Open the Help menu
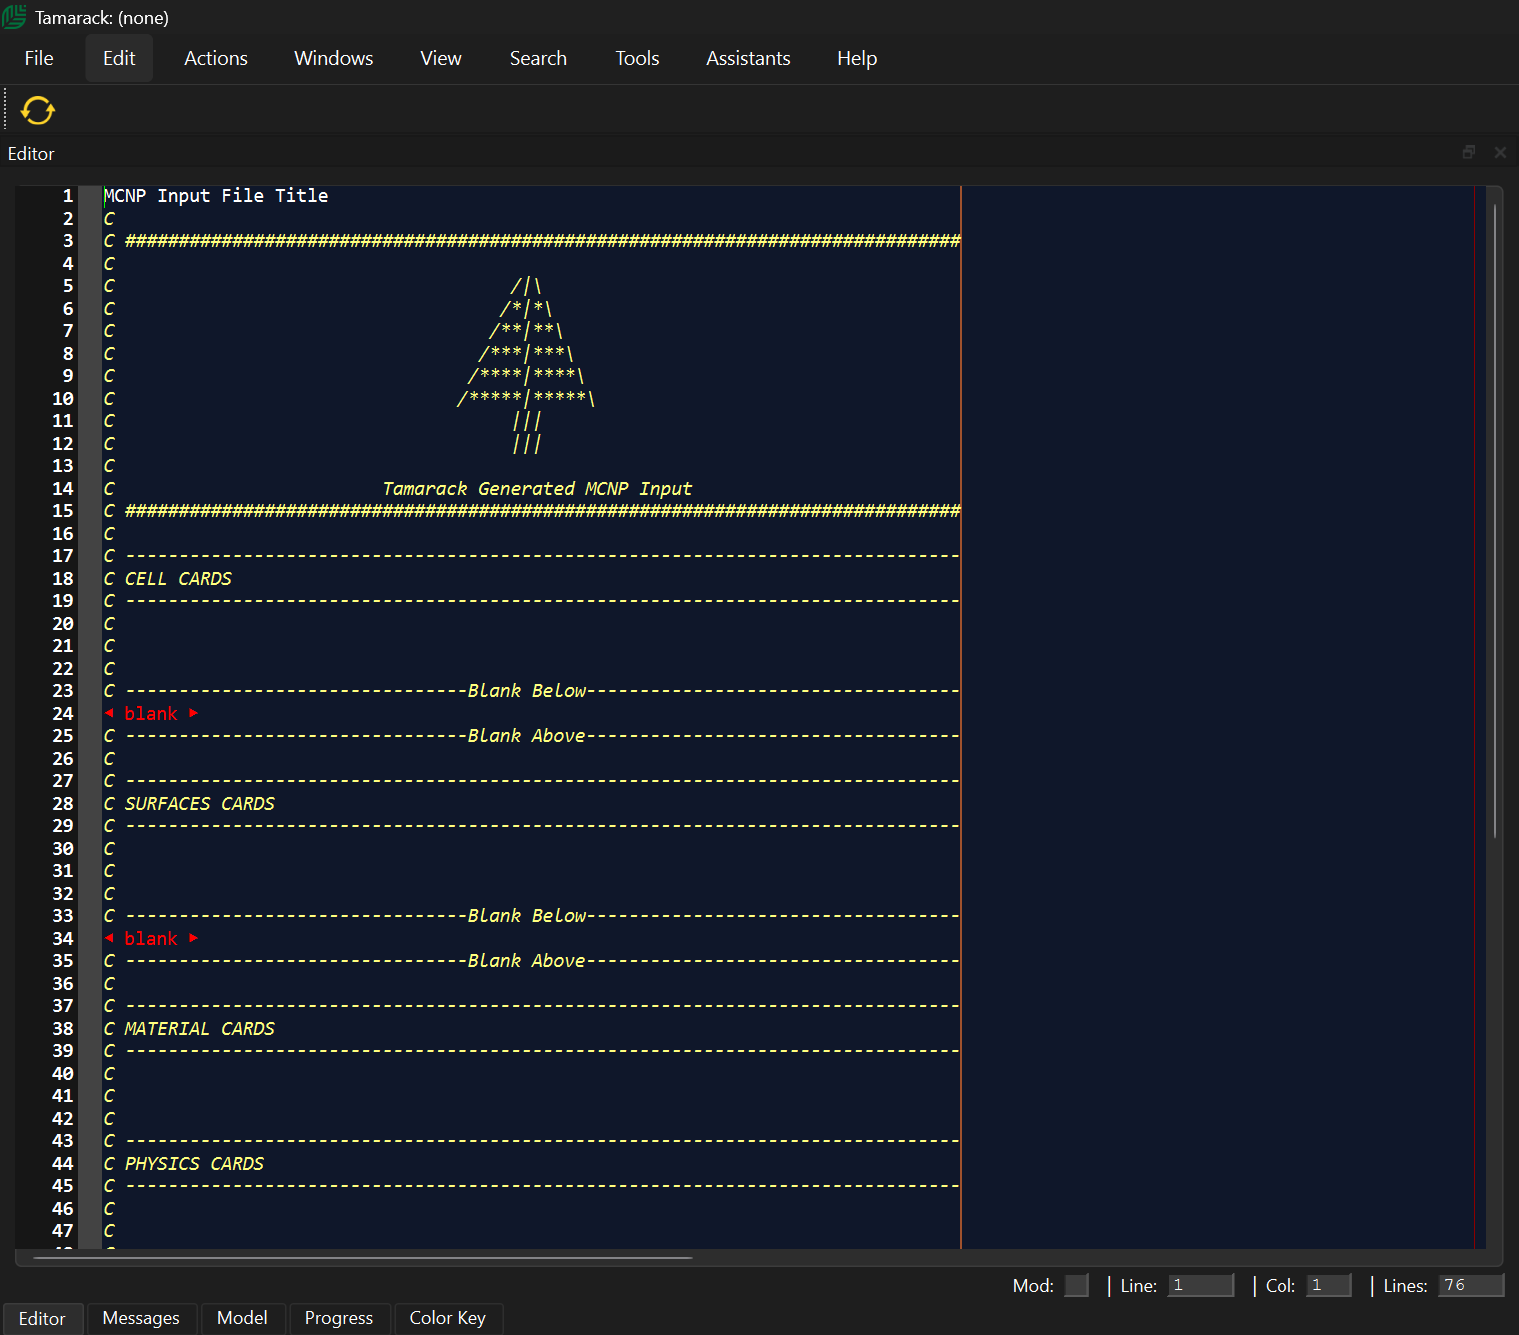1519x1335 pixels. coord(857,58)
